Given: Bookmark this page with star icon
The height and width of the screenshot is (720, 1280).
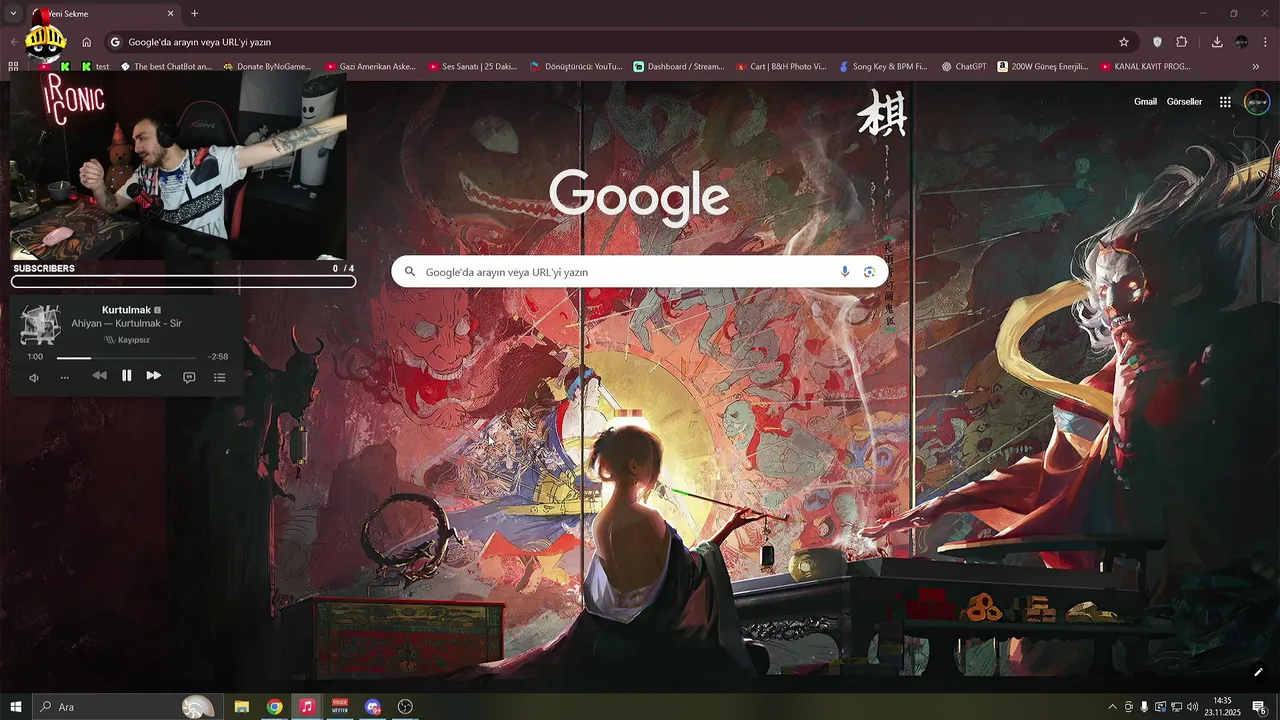Looking at the screenshot, I should coord(1124,42).
